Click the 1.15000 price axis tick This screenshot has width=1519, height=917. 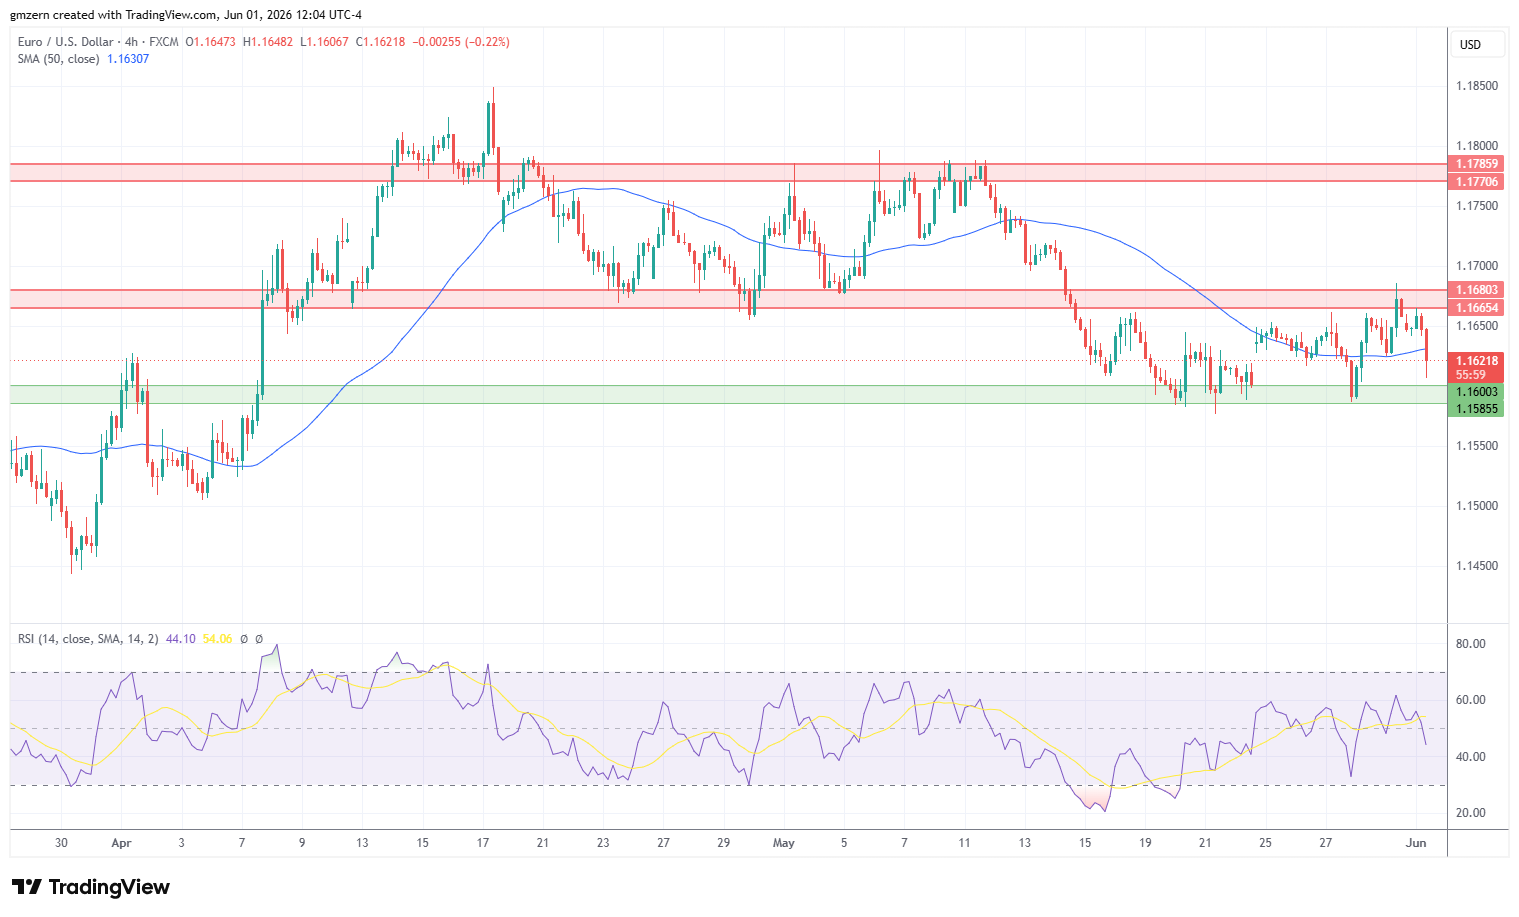pos(1477,506)
